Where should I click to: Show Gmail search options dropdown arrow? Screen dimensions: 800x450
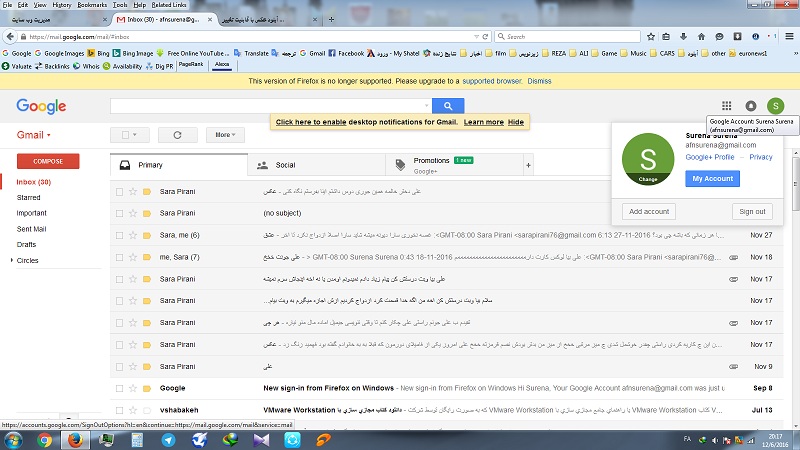pyautogui.click(x=427, y=106)
